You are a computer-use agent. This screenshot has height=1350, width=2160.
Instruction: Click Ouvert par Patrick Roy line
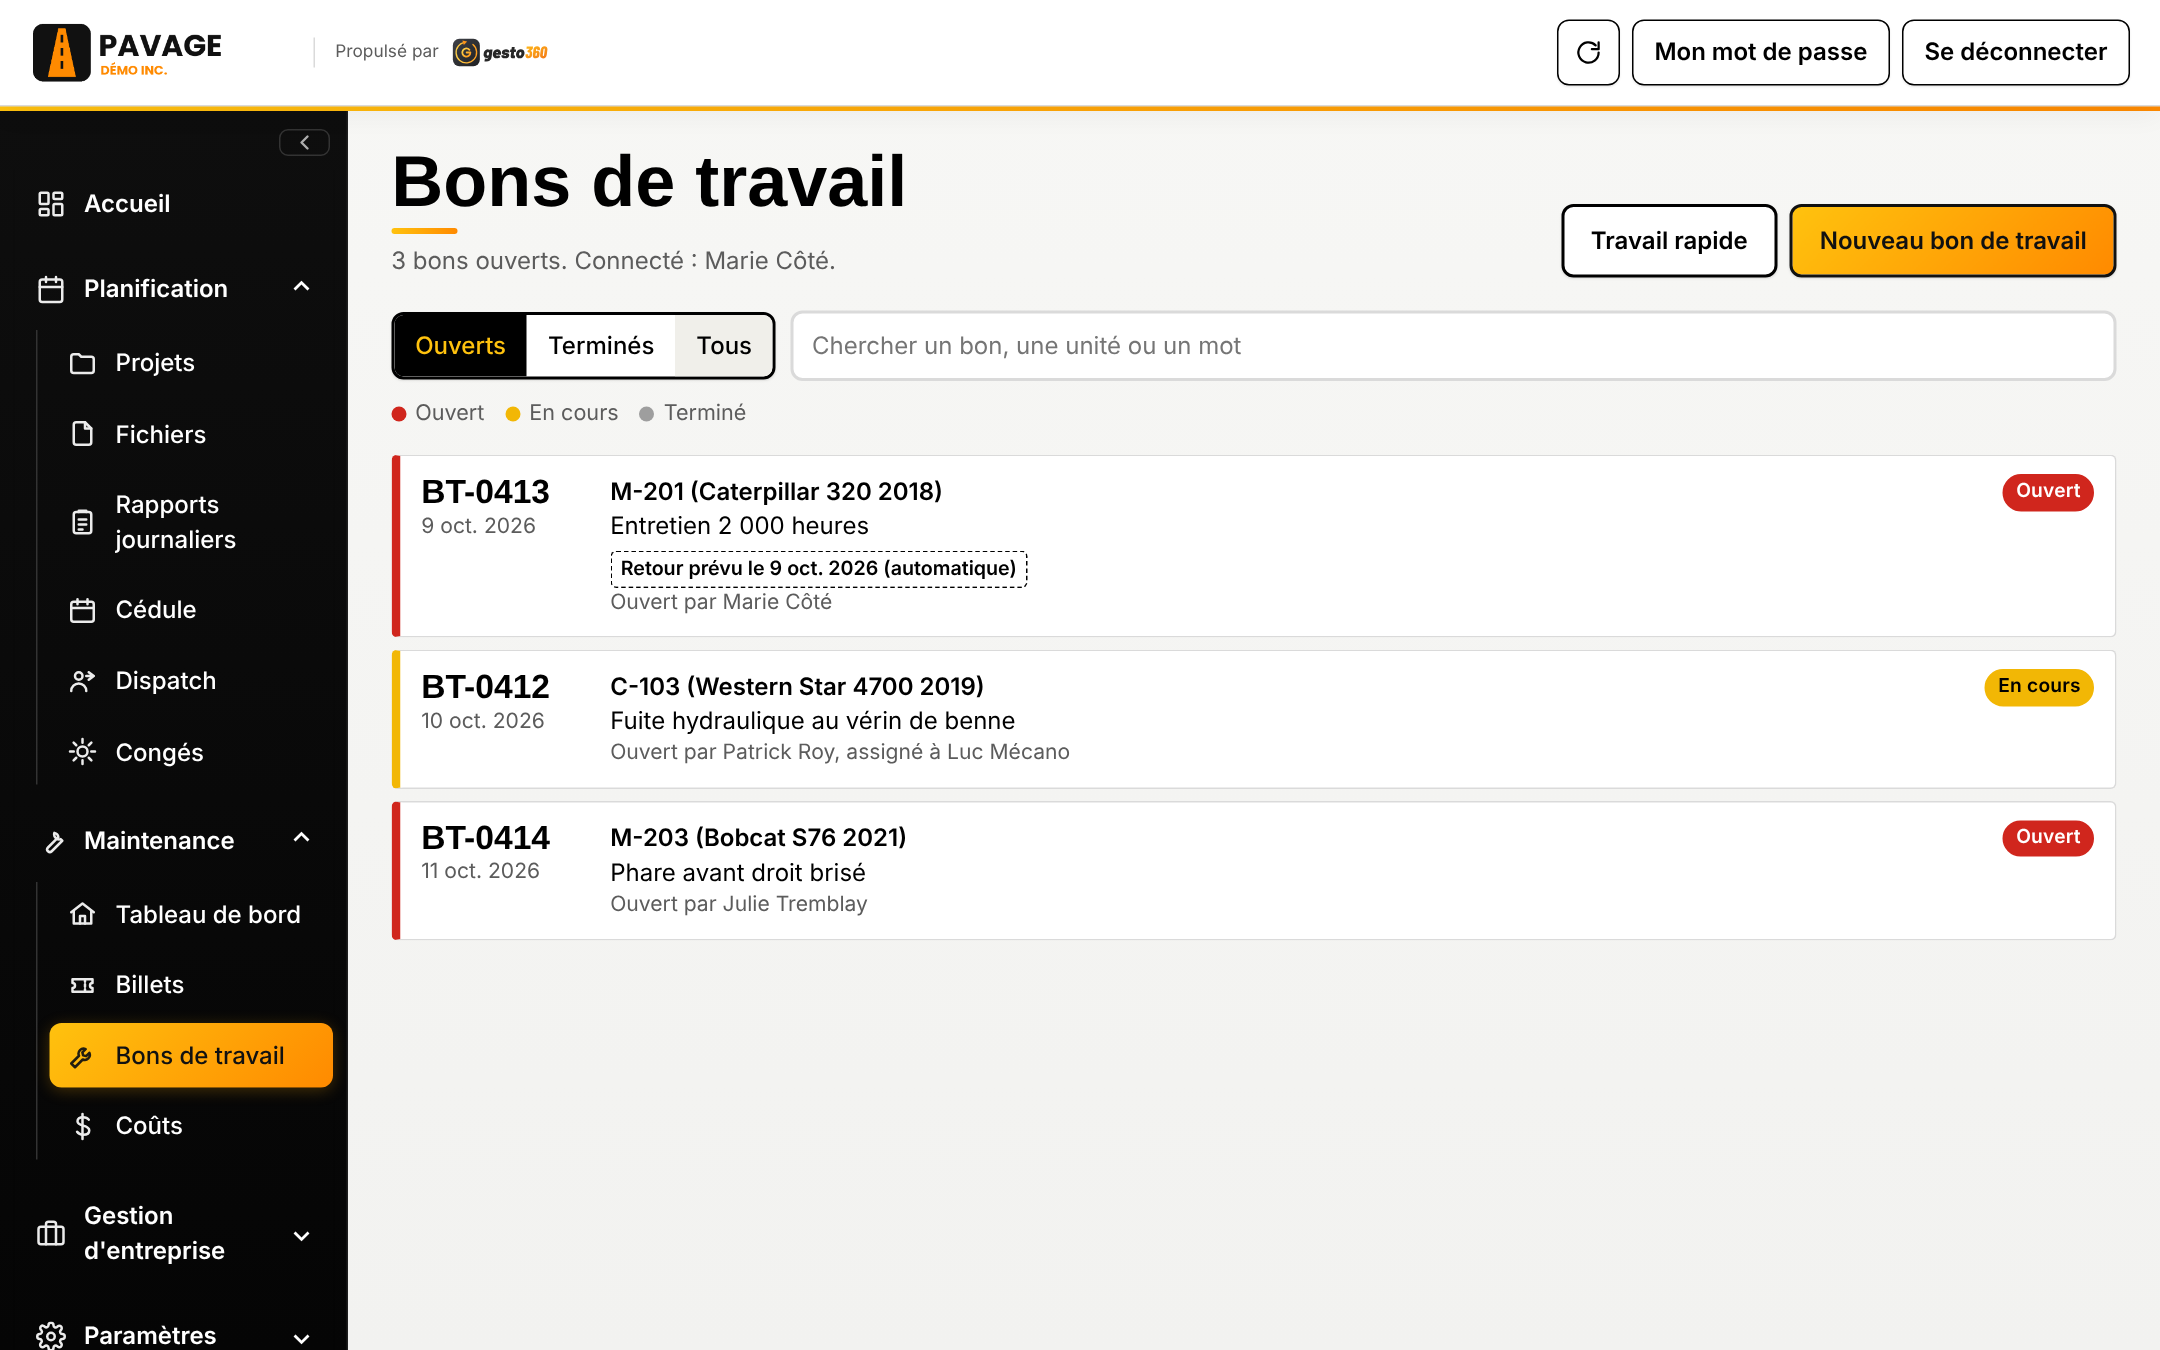coord(840,752)
